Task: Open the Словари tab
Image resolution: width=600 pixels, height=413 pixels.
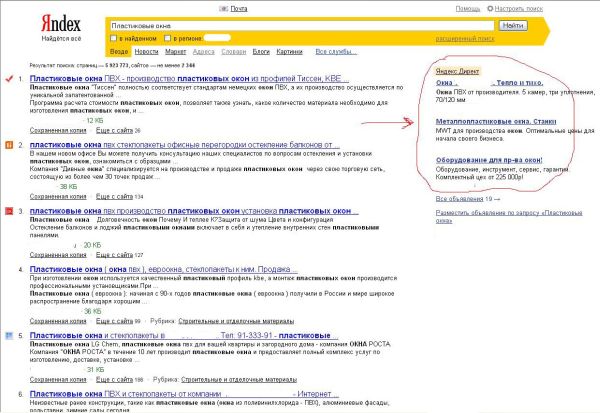Action: (233, 52)
